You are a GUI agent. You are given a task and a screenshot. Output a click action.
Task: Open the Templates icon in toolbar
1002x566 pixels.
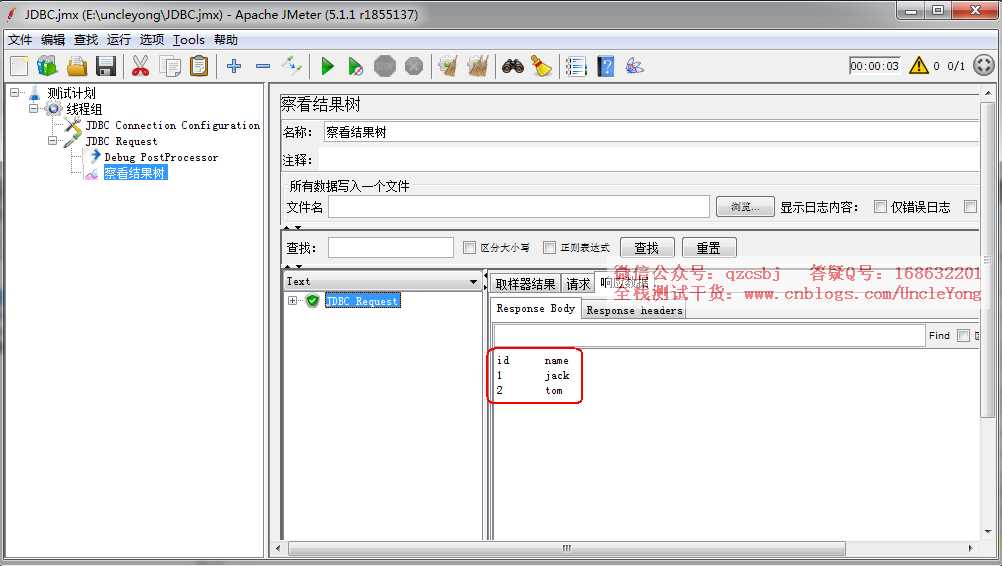47,66
